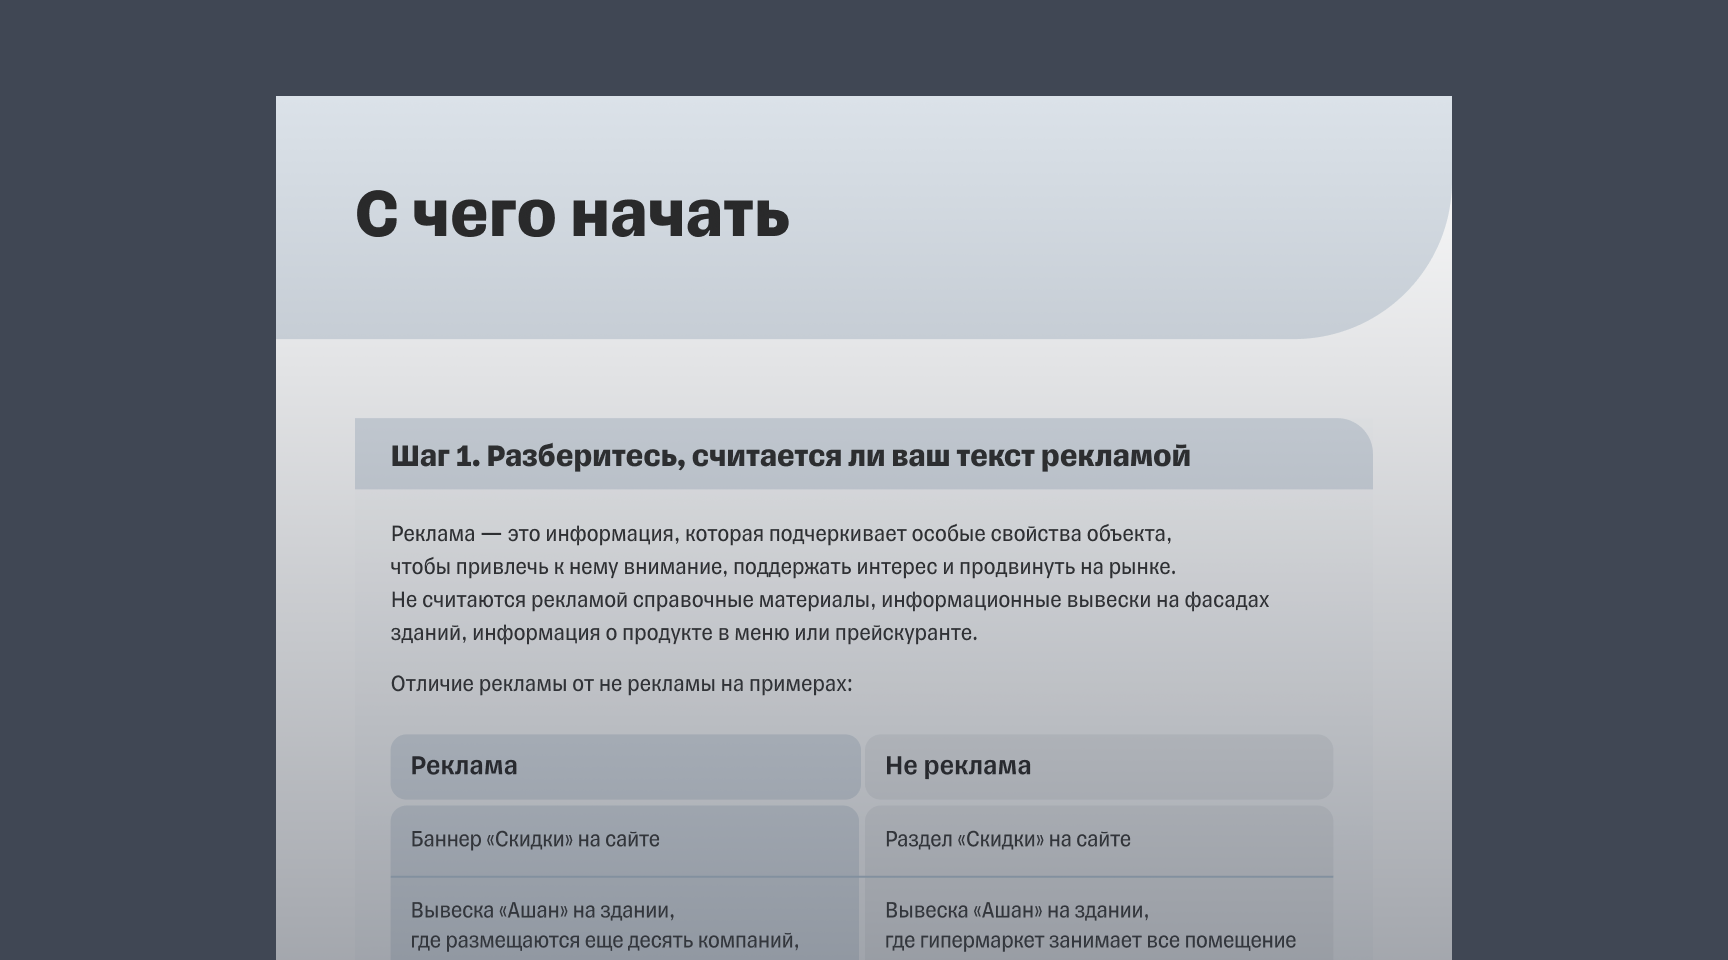This screenshot has width=1728, height=960.
Task: Click the light header area above the title
Action: click(x=860, y=140)
